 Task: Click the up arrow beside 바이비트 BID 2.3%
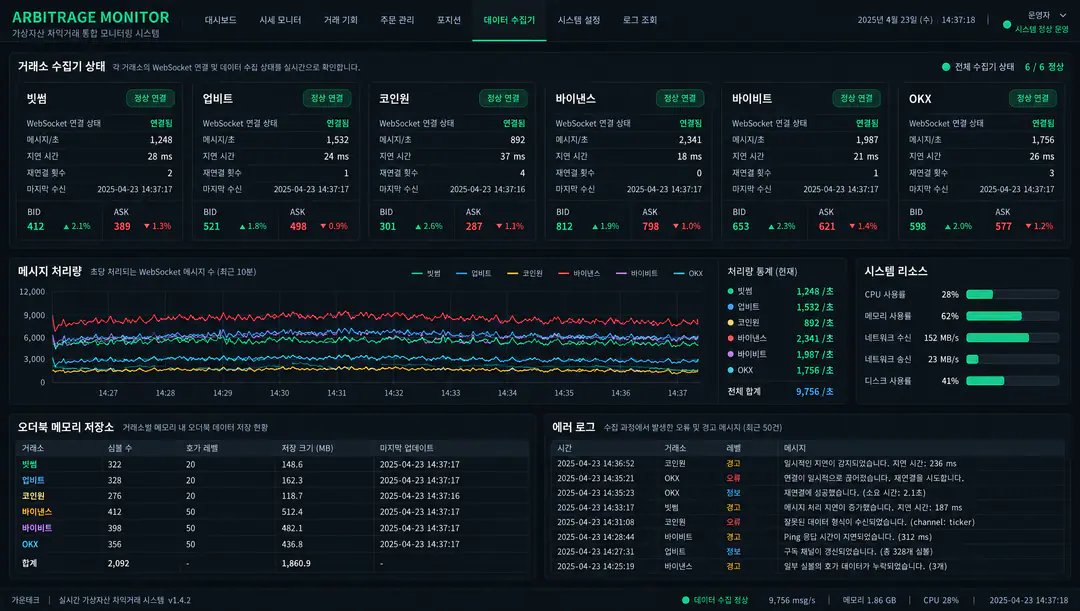[771, 226]
